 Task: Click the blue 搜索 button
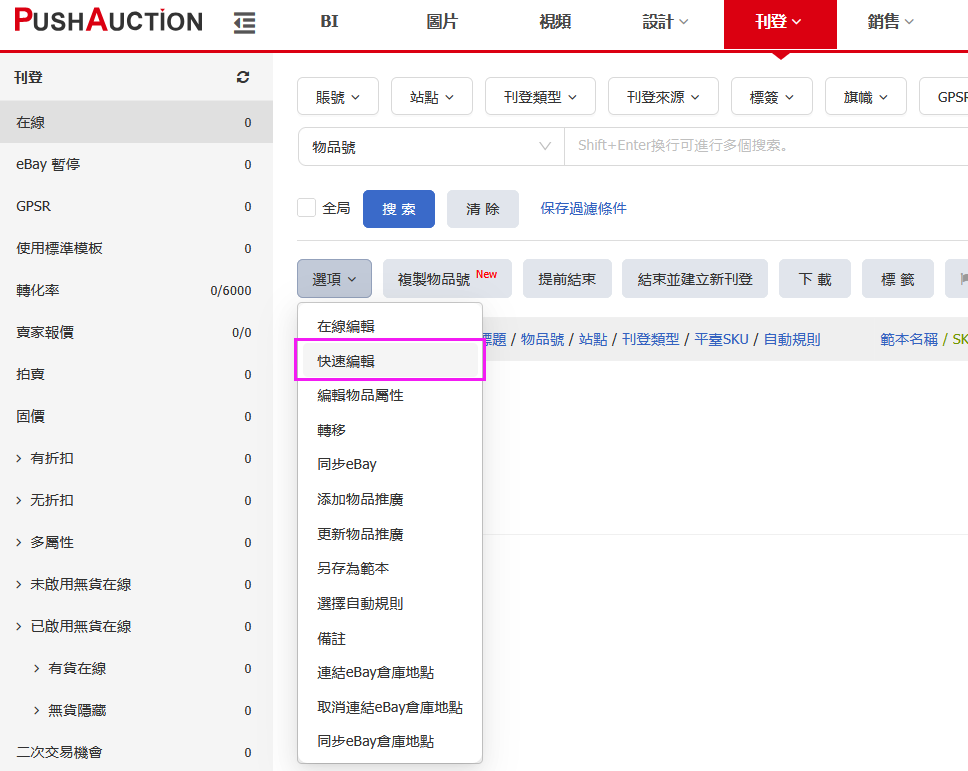click(x=399, y=209)
